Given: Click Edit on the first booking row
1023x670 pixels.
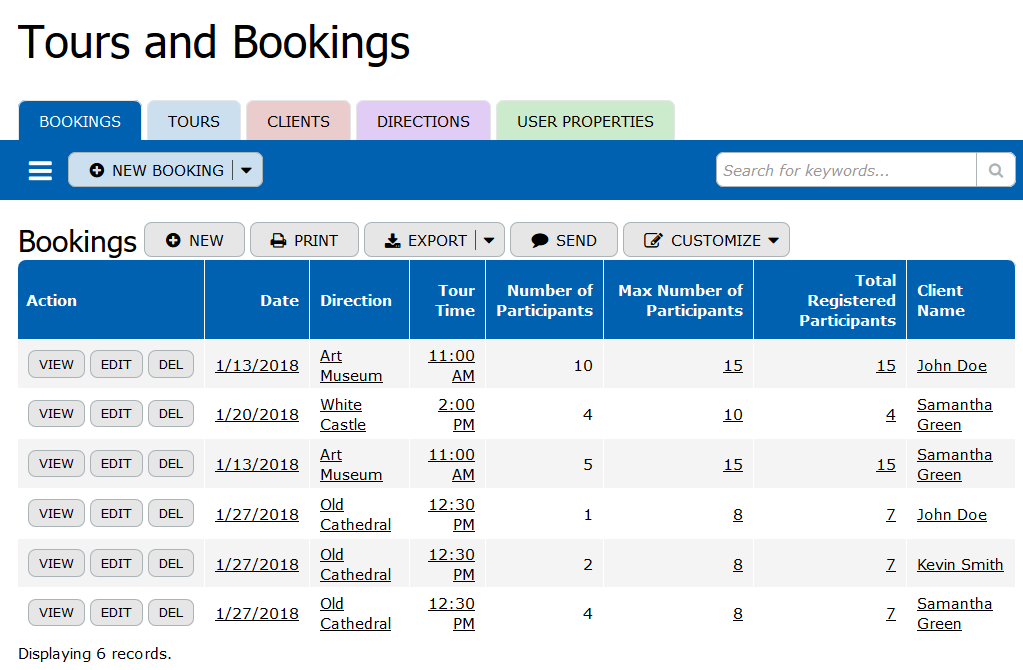Looking at the screenshot, I should (116, 365).
